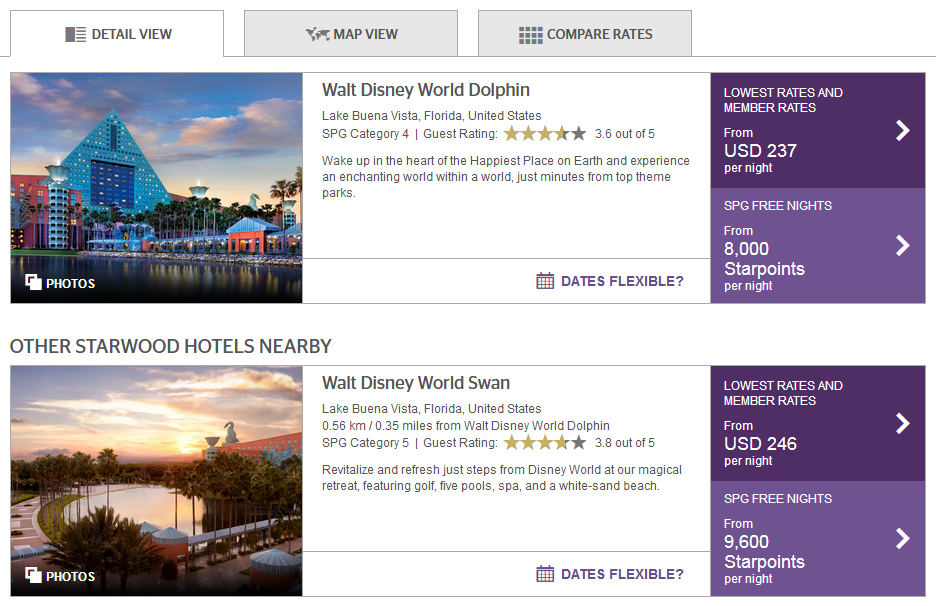Click the Detail View list icon
The width and height of the screenshot is (936, 606).
tap(76, 35)
